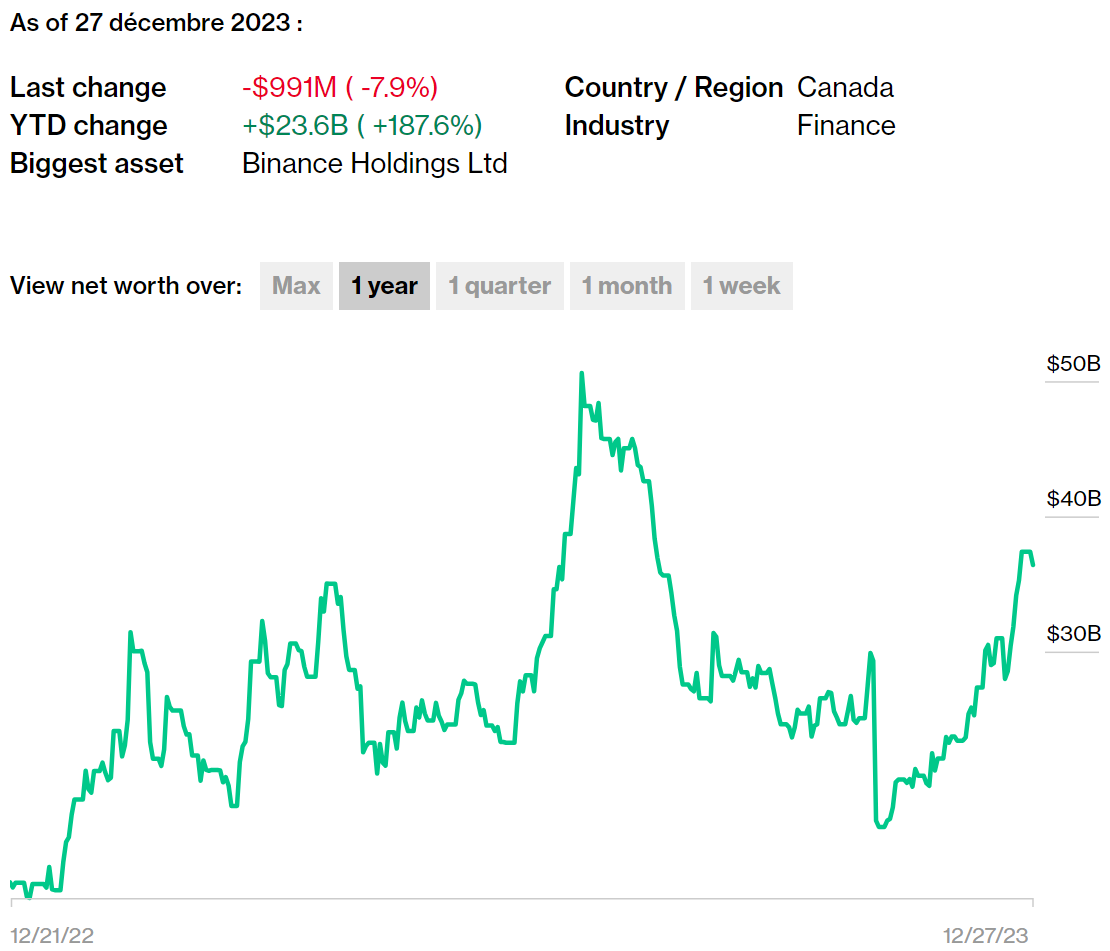Click the 'Biggest asset' field label

[97, 163]
